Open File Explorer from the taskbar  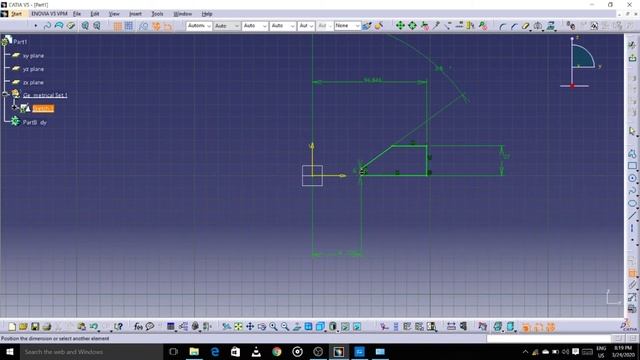[x=194, y=351]
